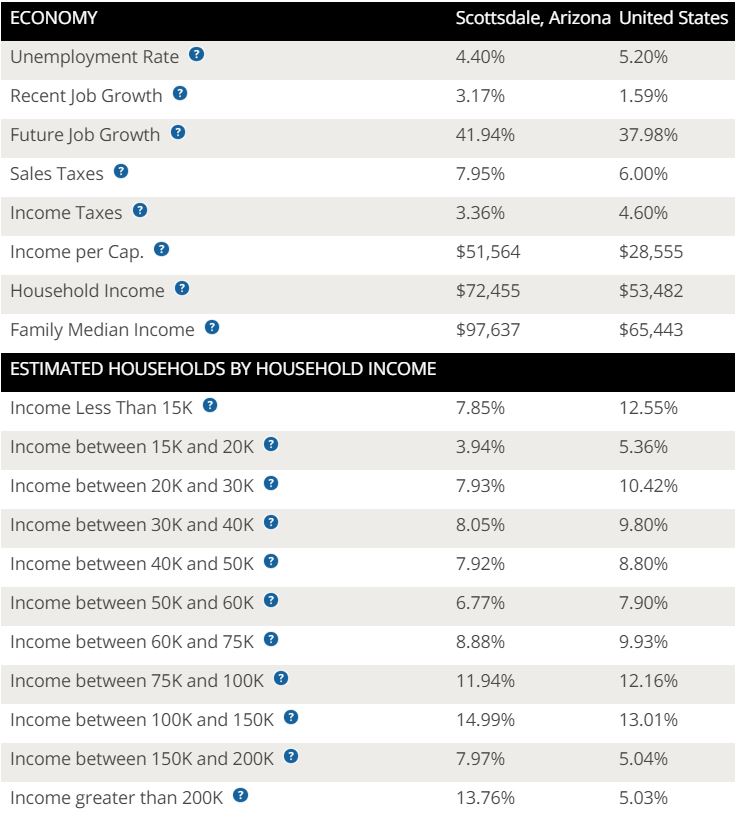This screenshot has width=737, height=821.
Task: Show info icon for Income between 60K and 75K
Action: 271,639
